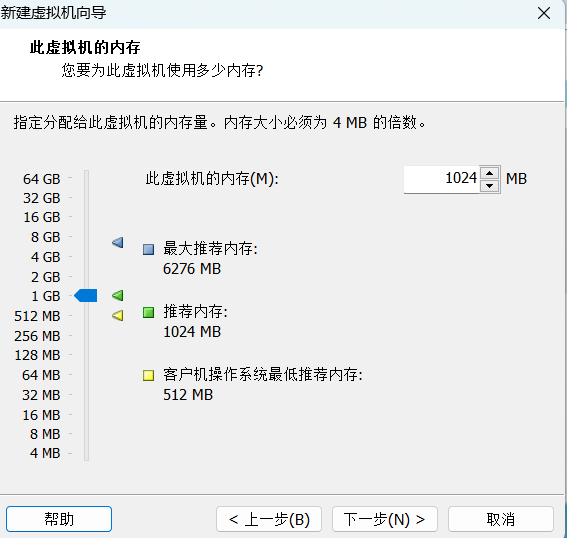Click the 2 GB scale label

click(x=46, y=277)
